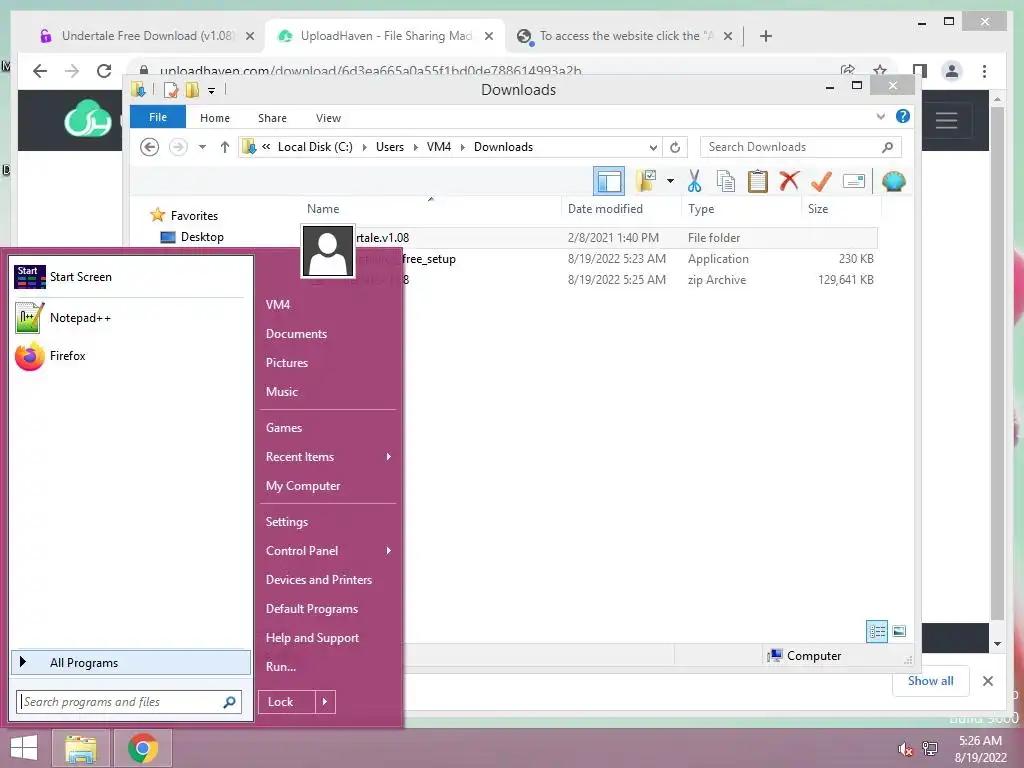The width and height of the screenshot is (1024, 768).
Task: Open the Explorer Help question mark
Action: click(x=903, y=116)
